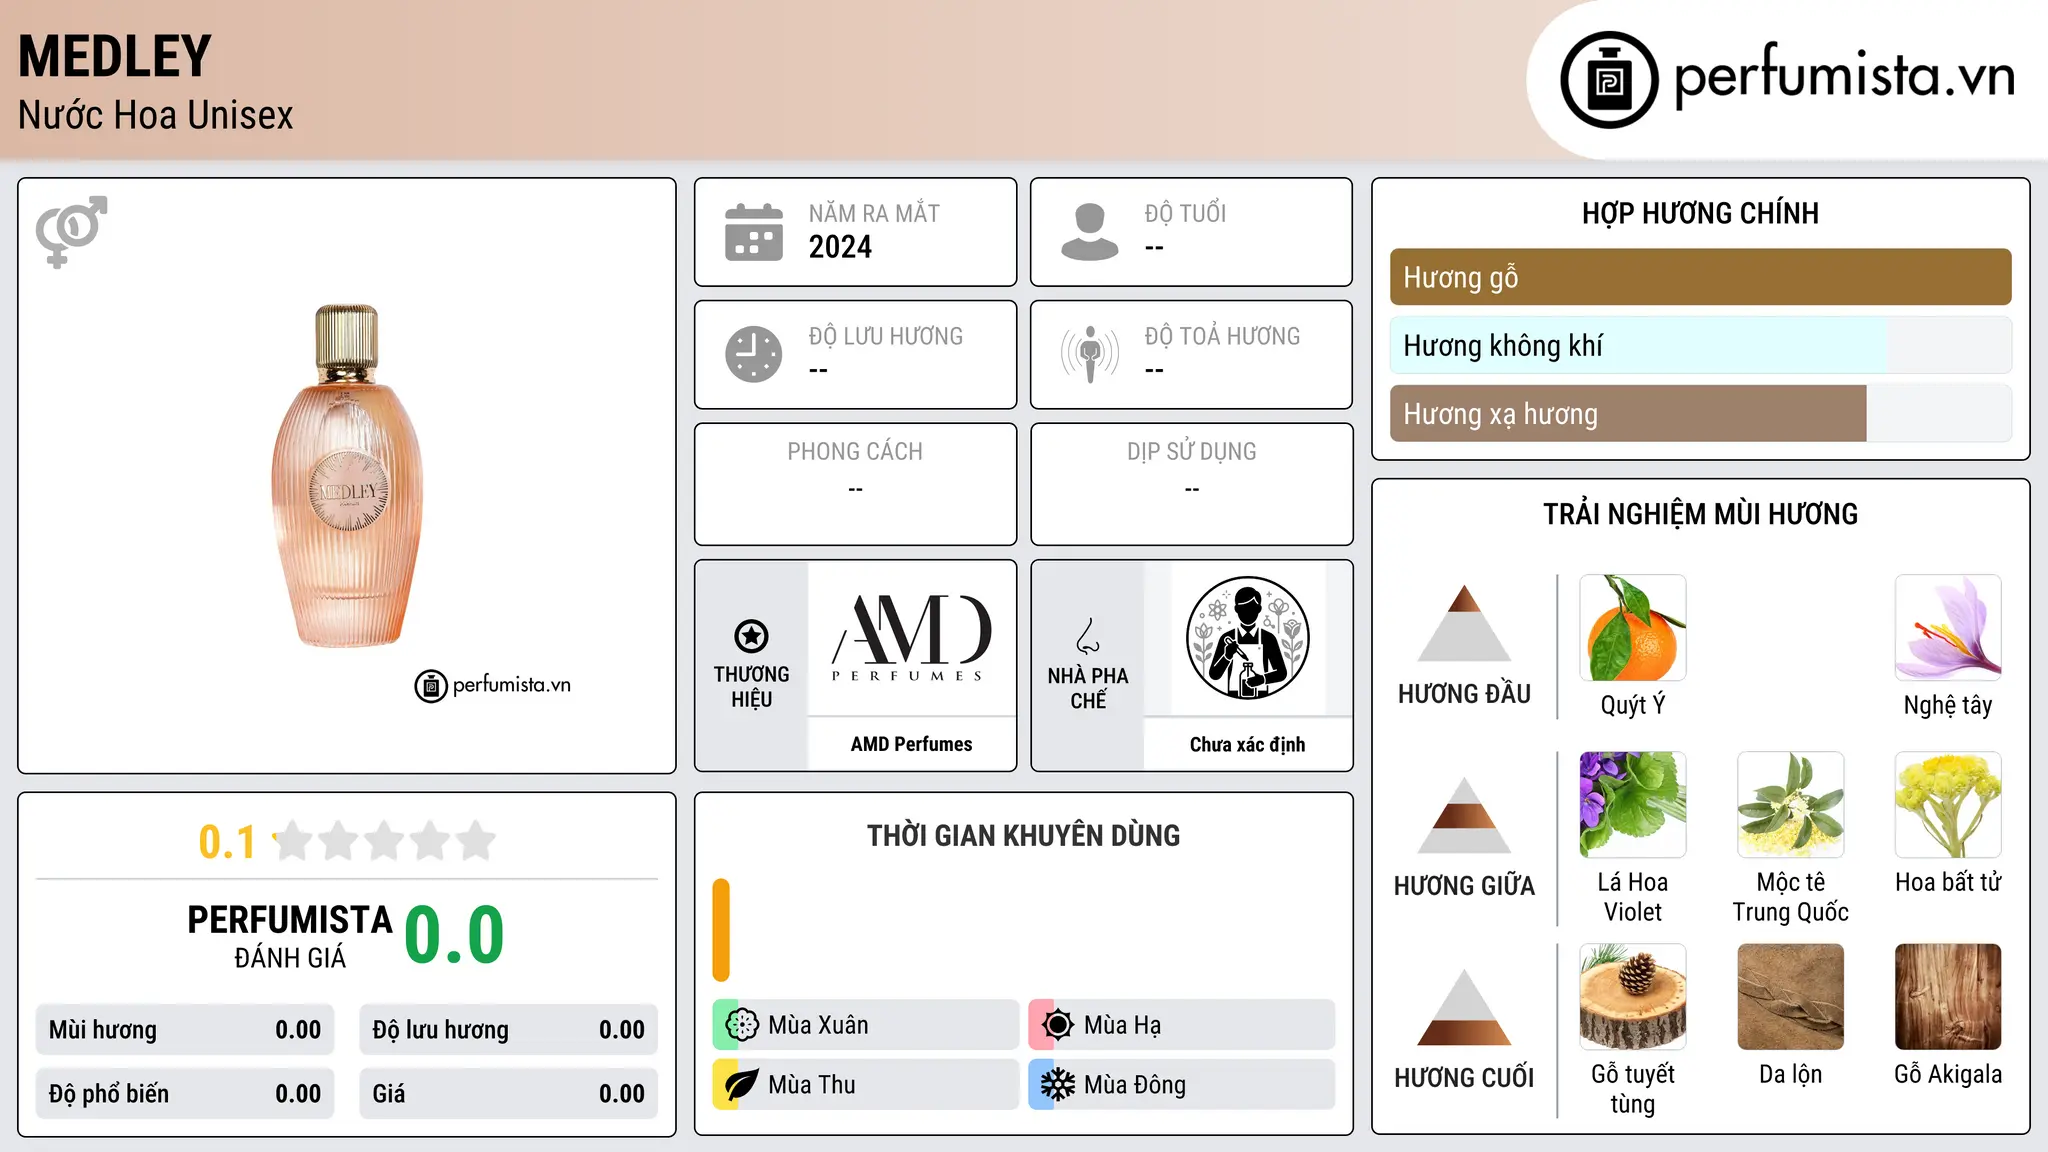Viewport: 2048px width, 1152px height.
Task: Click the release year 2024
Action: pos(840,247)
